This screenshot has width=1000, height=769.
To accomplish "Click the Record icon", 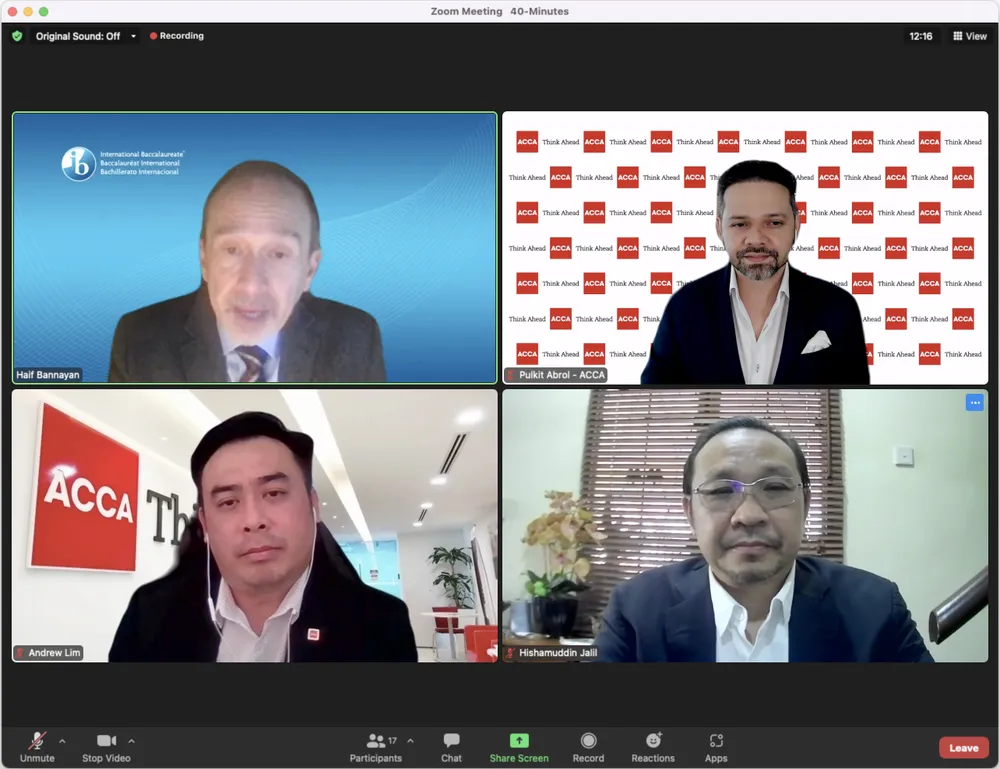I will 588,741.
